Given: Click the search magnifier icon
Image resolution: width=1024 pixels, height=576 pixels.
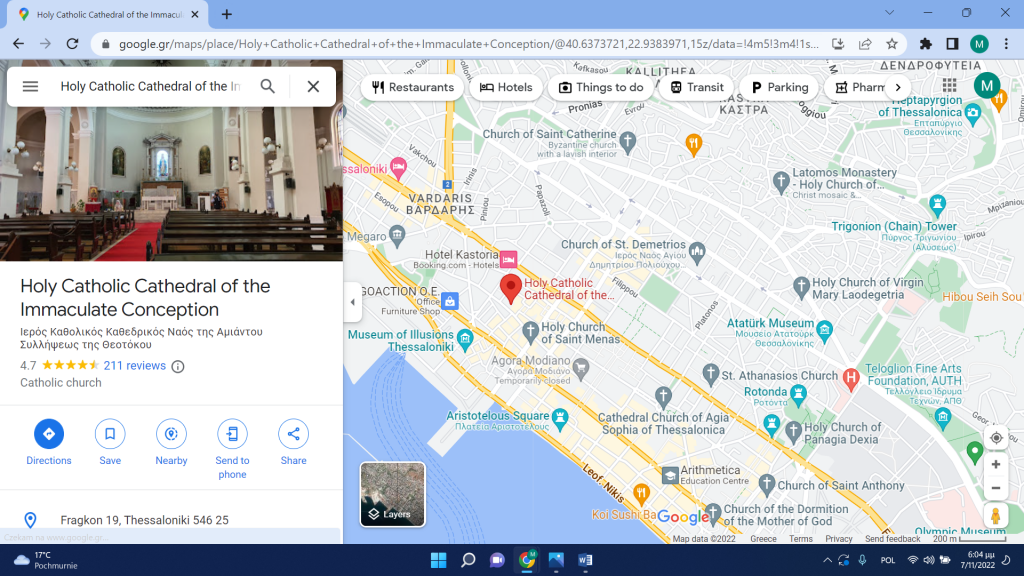Looking at the screenshot, I should [268, 86].
